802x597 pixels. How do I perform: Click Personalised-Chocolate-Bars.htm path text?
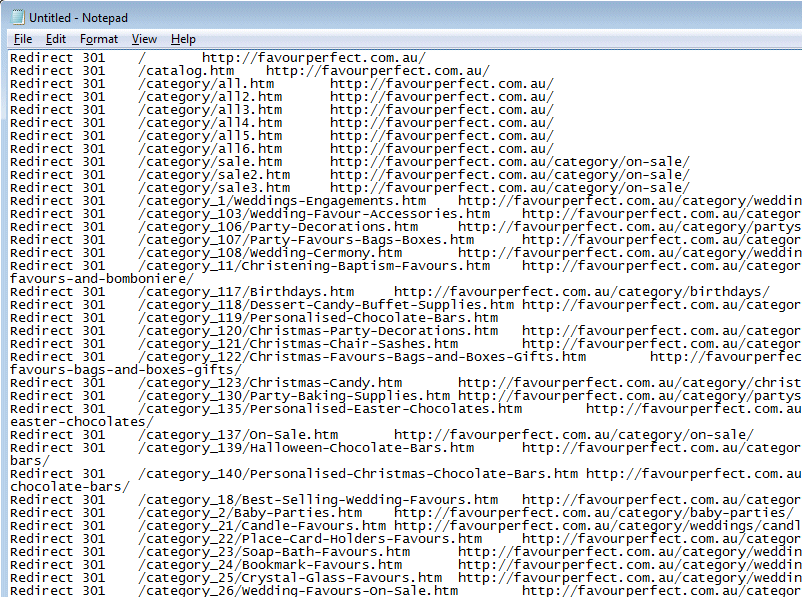(x=374, y=318)
